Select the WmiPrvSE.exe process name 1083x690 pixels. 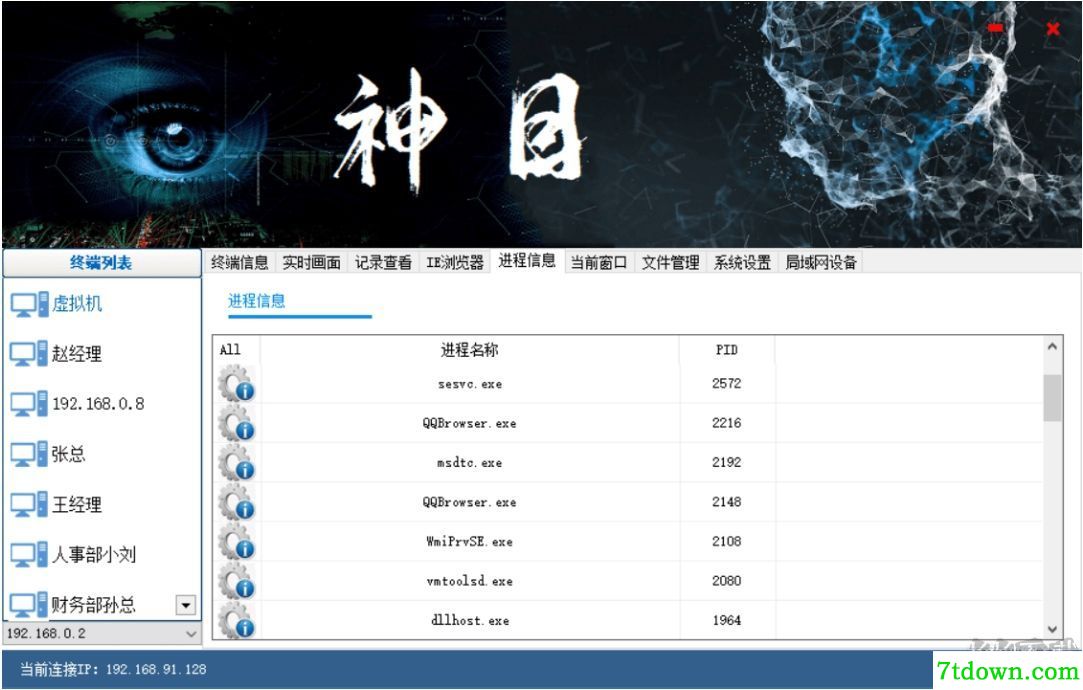coord(470,542)
